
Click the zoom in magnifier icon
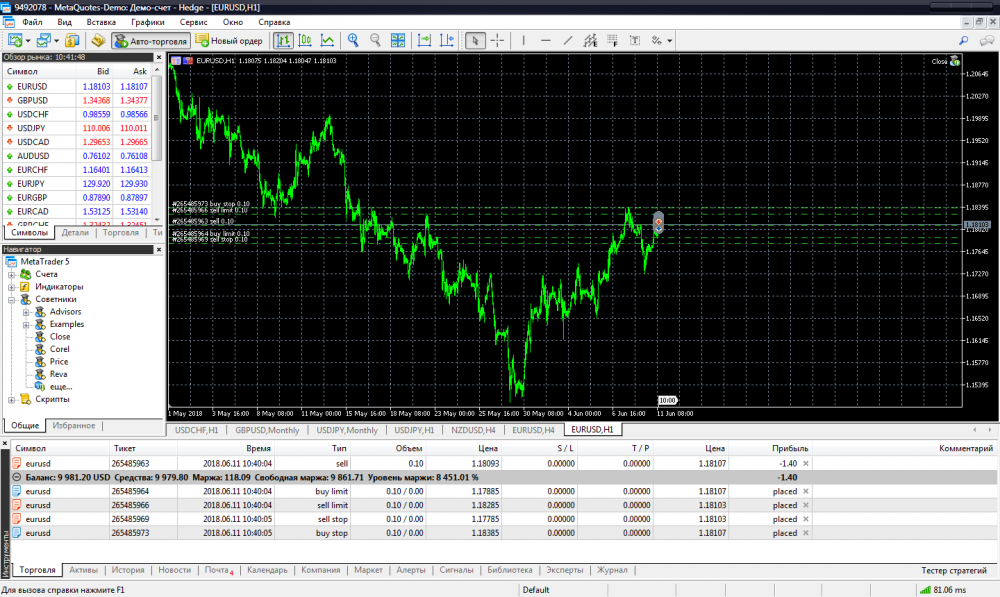pyautogui.click(x=353, y=41)
